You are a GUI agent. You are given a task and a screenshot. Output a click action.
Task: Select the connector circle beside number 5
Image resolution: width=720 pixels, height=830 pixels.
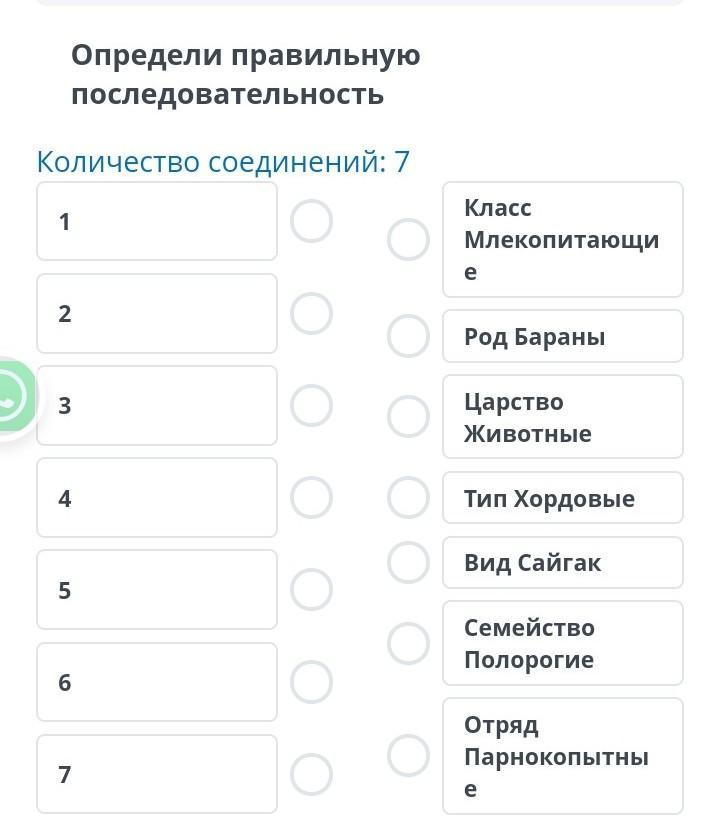click(311, 589)
